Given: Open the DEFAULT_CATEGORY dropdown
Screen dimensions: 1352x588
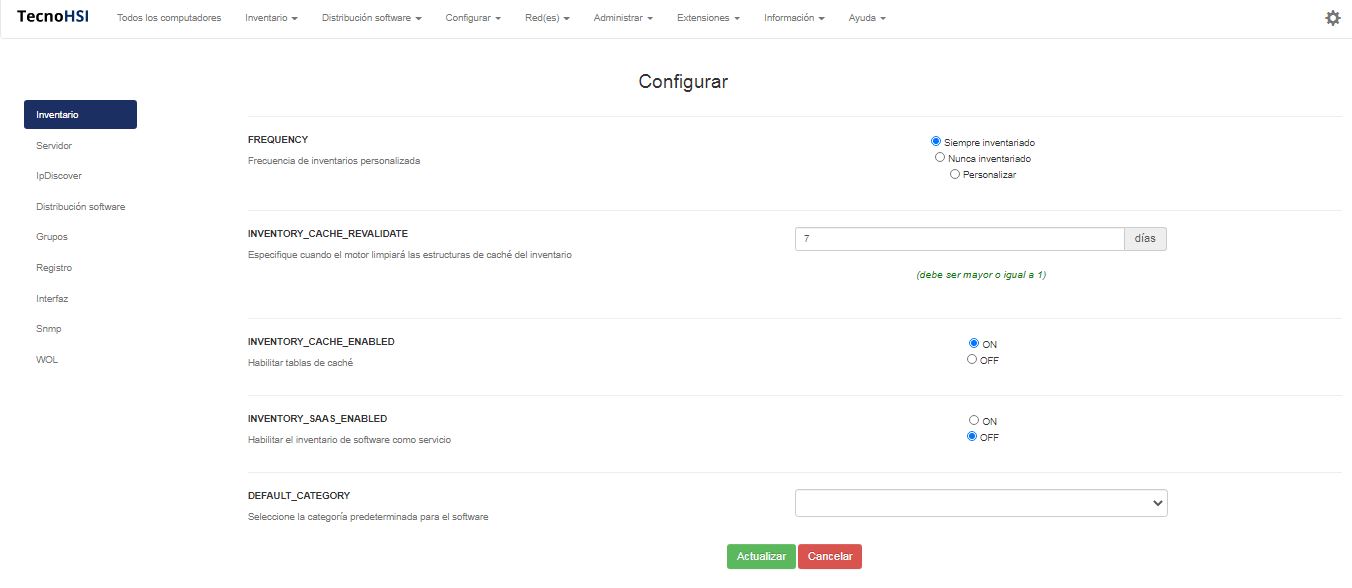Looking at the screenshot, I should [x=980, y=503].
